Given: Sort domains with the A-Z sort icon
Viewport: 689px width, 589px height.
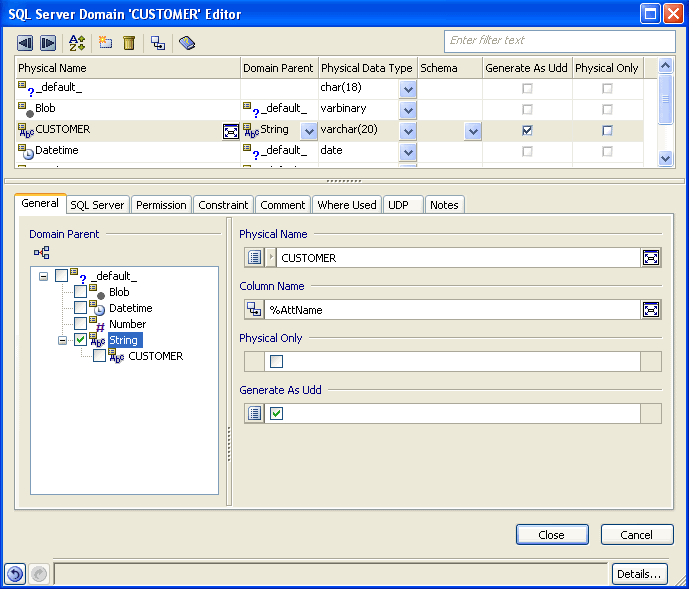Looking at the screenshot, I should [x=77, y=43].
